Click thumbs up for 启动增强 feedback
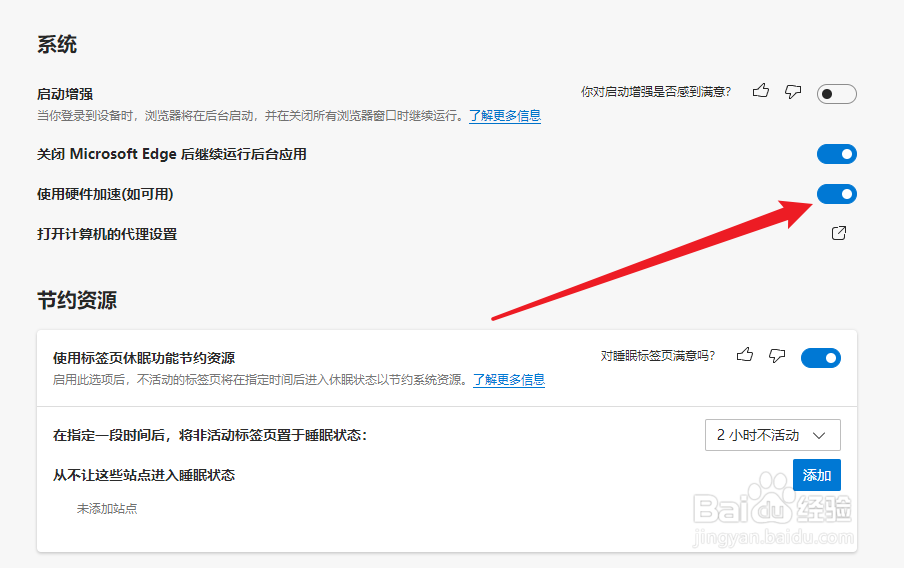This screenshot has width=904, height=568. [760, 91]
